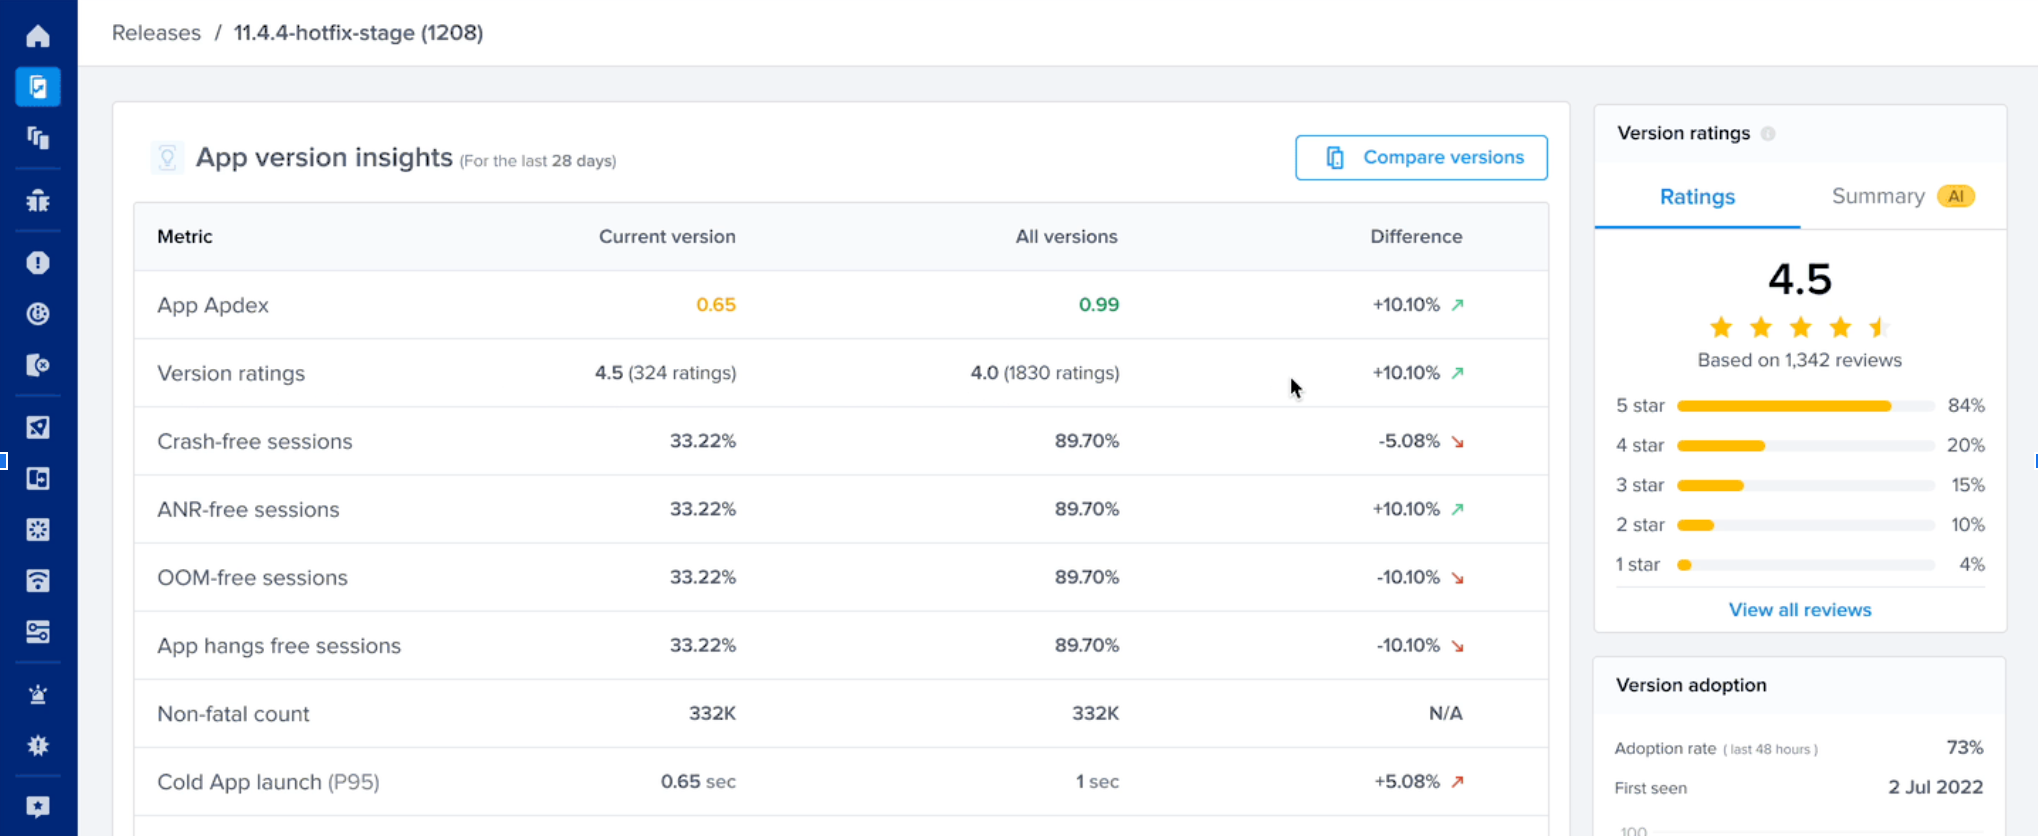Click the Version ratings info icon
2038x836 pixels.
[1768, 134]
